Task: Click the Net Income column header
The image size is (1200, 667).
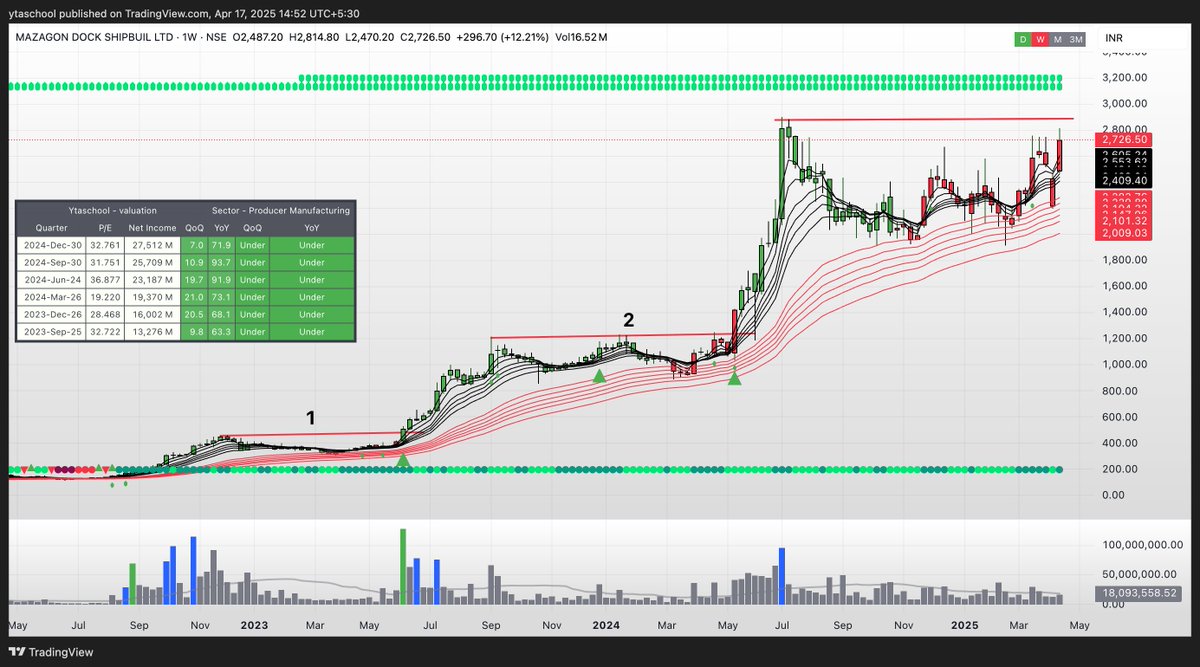Action: [152, 226]
